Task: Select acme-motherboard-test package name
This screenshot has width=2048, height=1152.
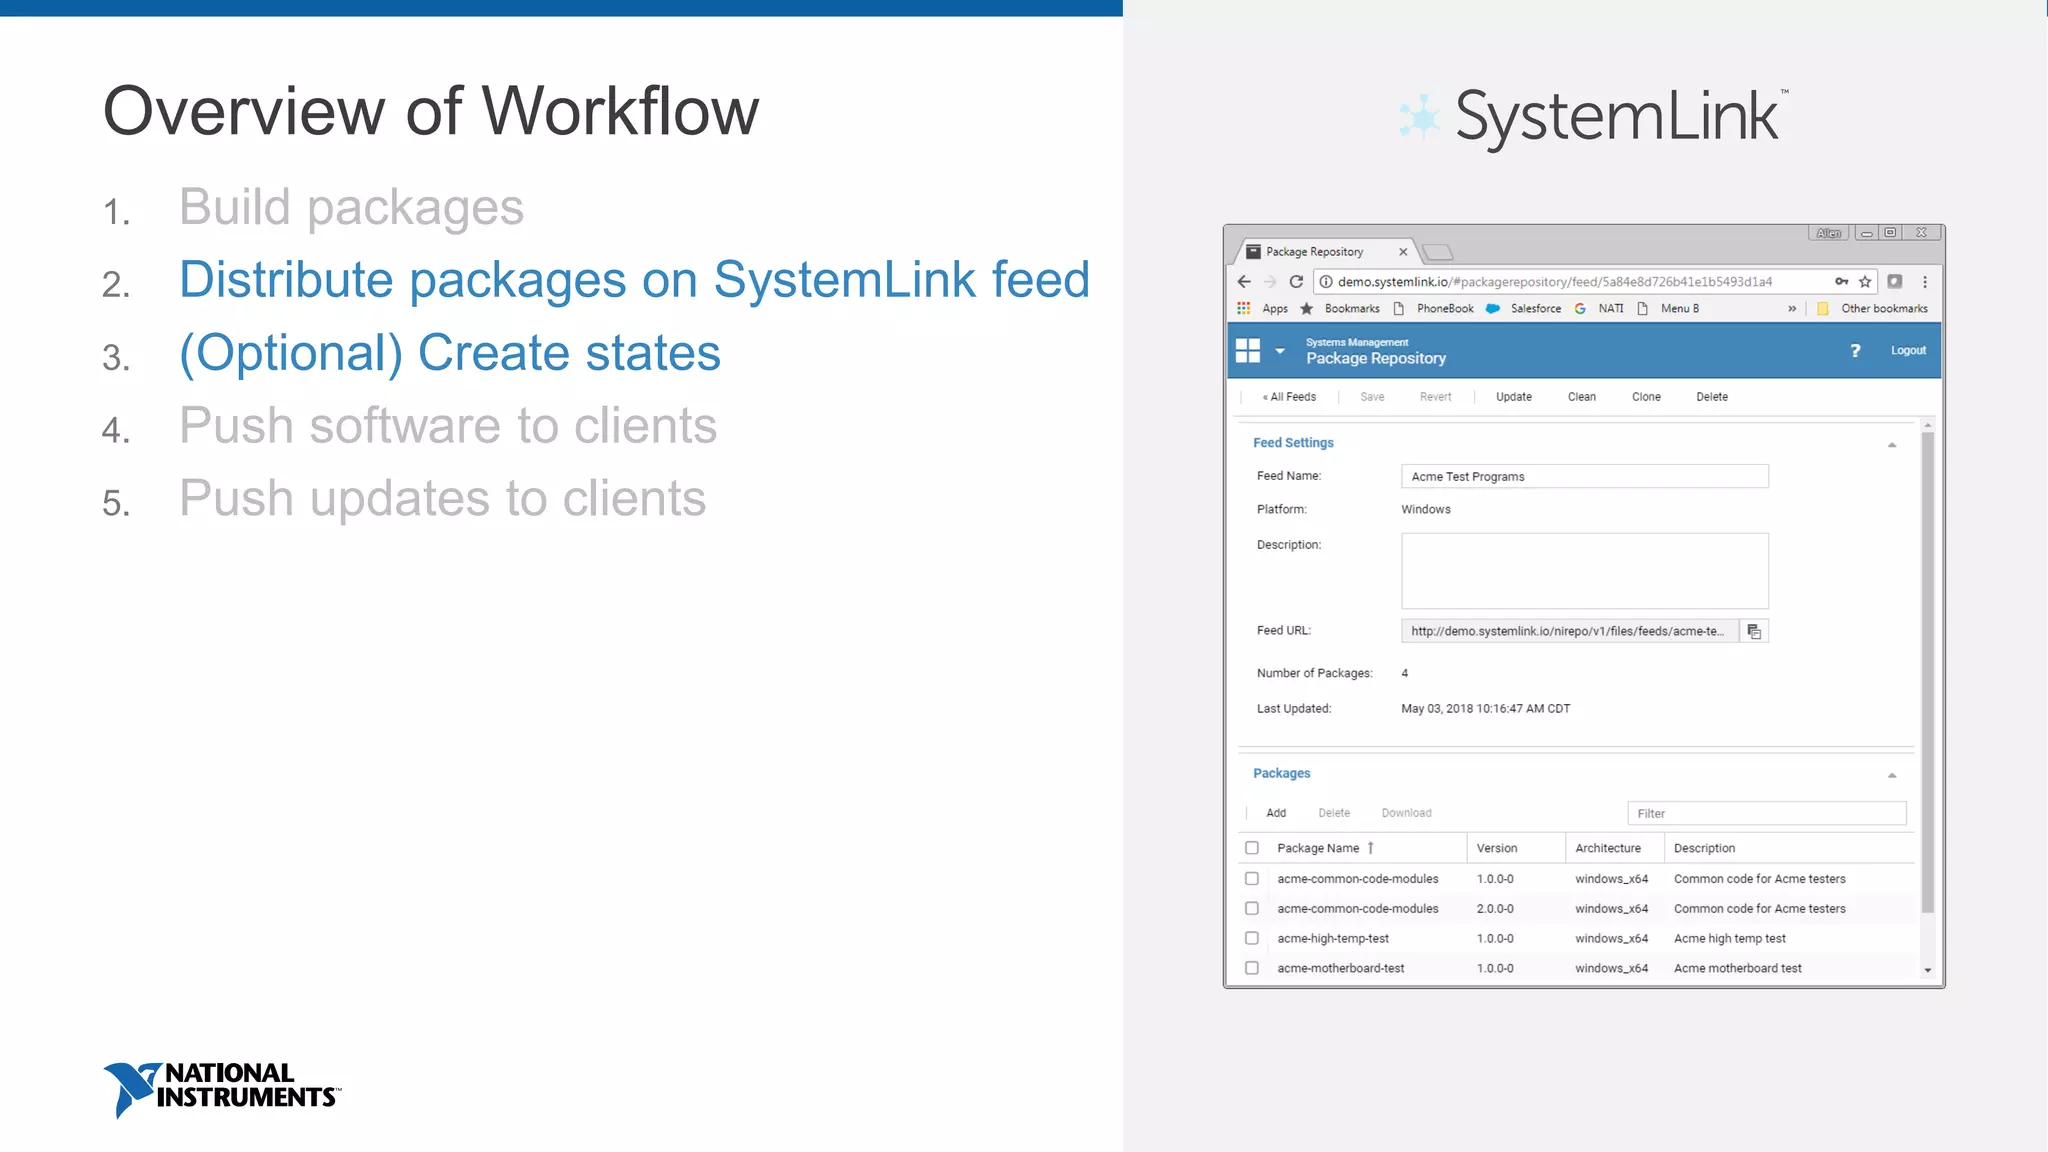Action: click(x=1340, y=968)
